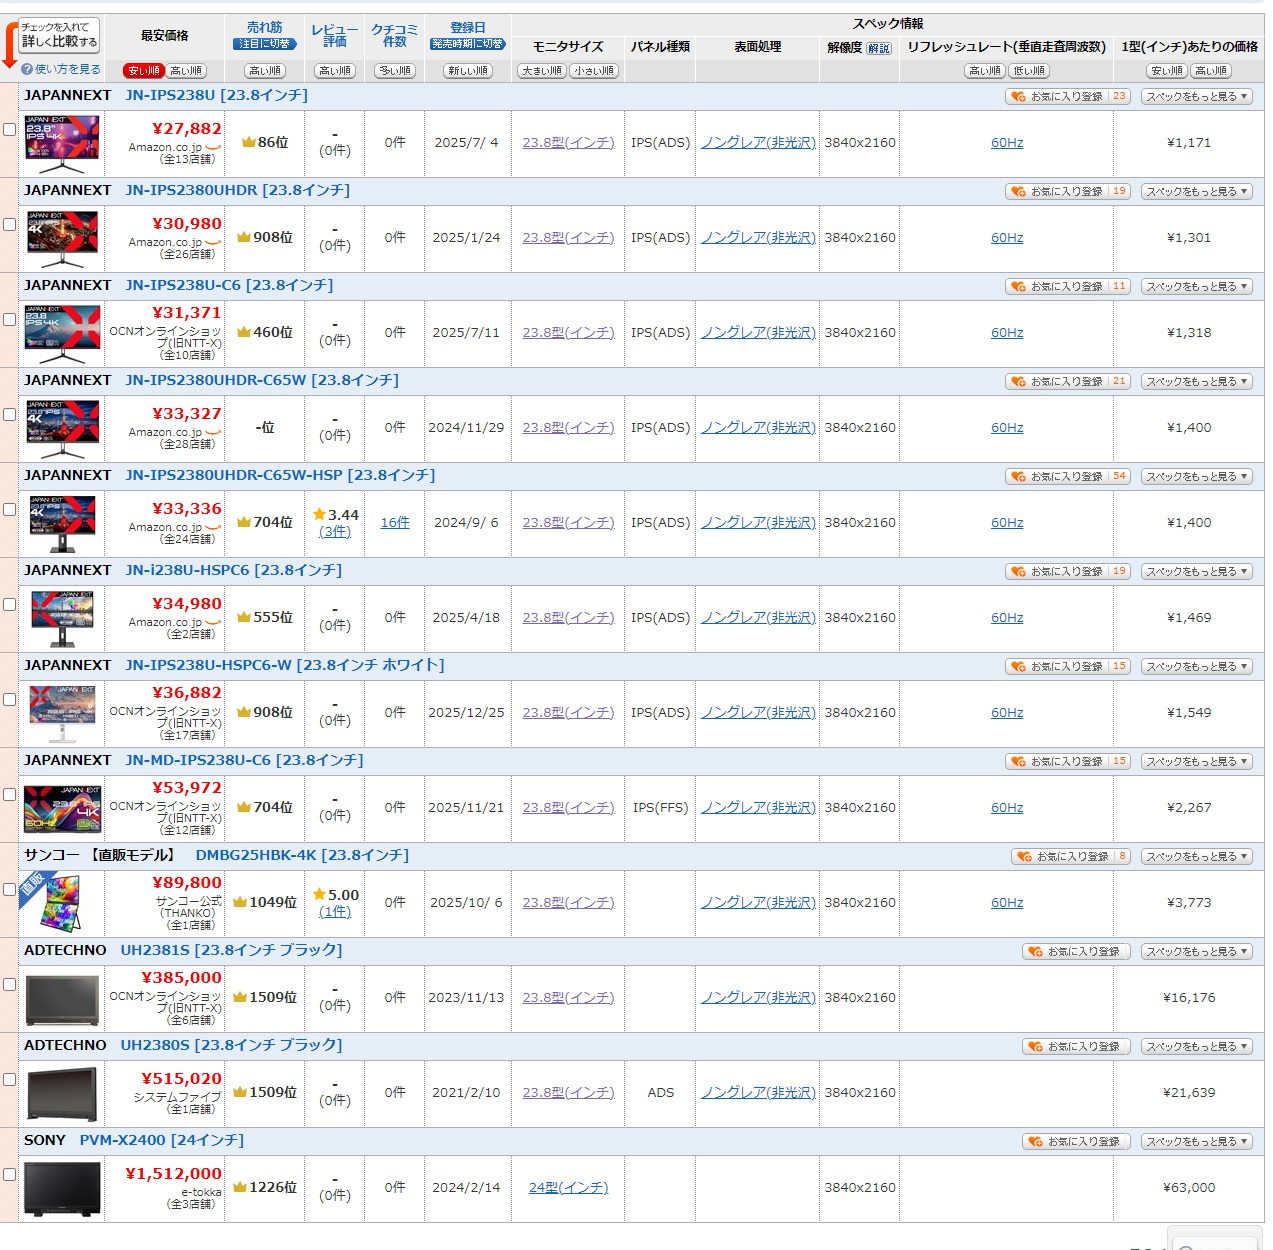Open スペックをもっと見る for ADTECHNO UH2380S
The width and height of the screenshot is (1273, 1250).
coord(1197,1047)
